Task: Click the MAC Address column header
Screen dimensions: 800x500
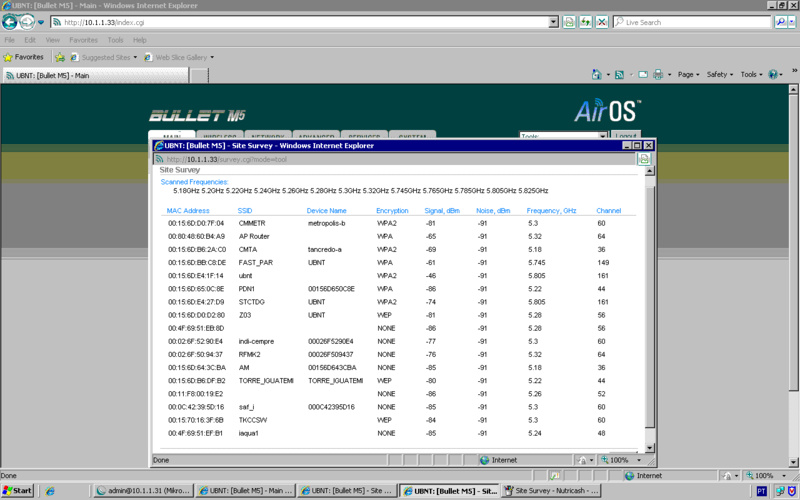Action: pyautogui.click(x=188, y=211)
